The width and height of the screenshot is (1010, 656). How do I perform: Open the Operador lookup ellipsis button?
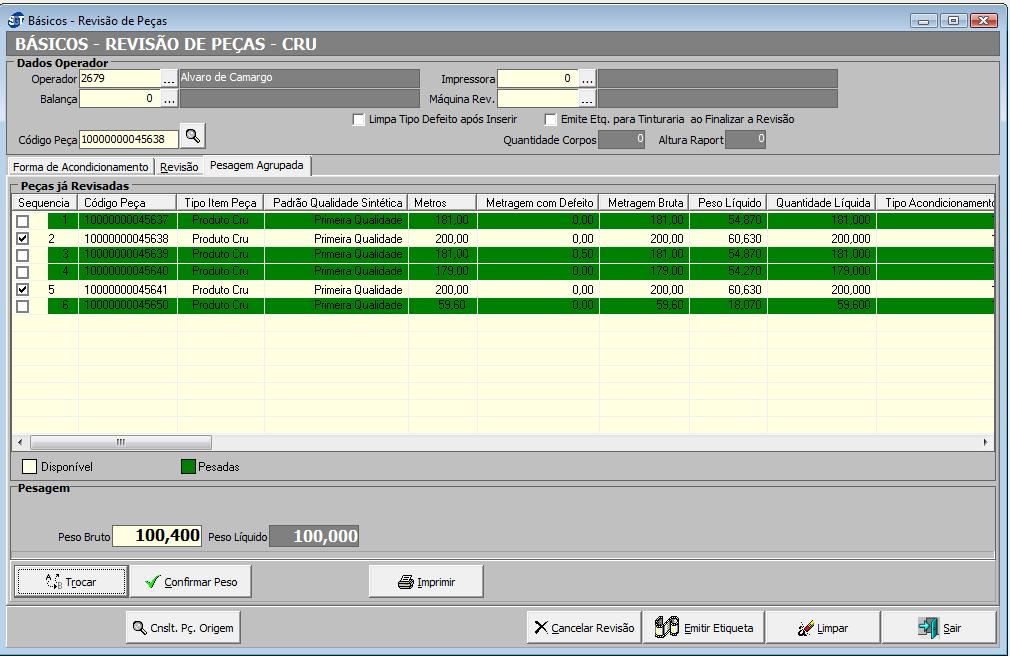169,78
